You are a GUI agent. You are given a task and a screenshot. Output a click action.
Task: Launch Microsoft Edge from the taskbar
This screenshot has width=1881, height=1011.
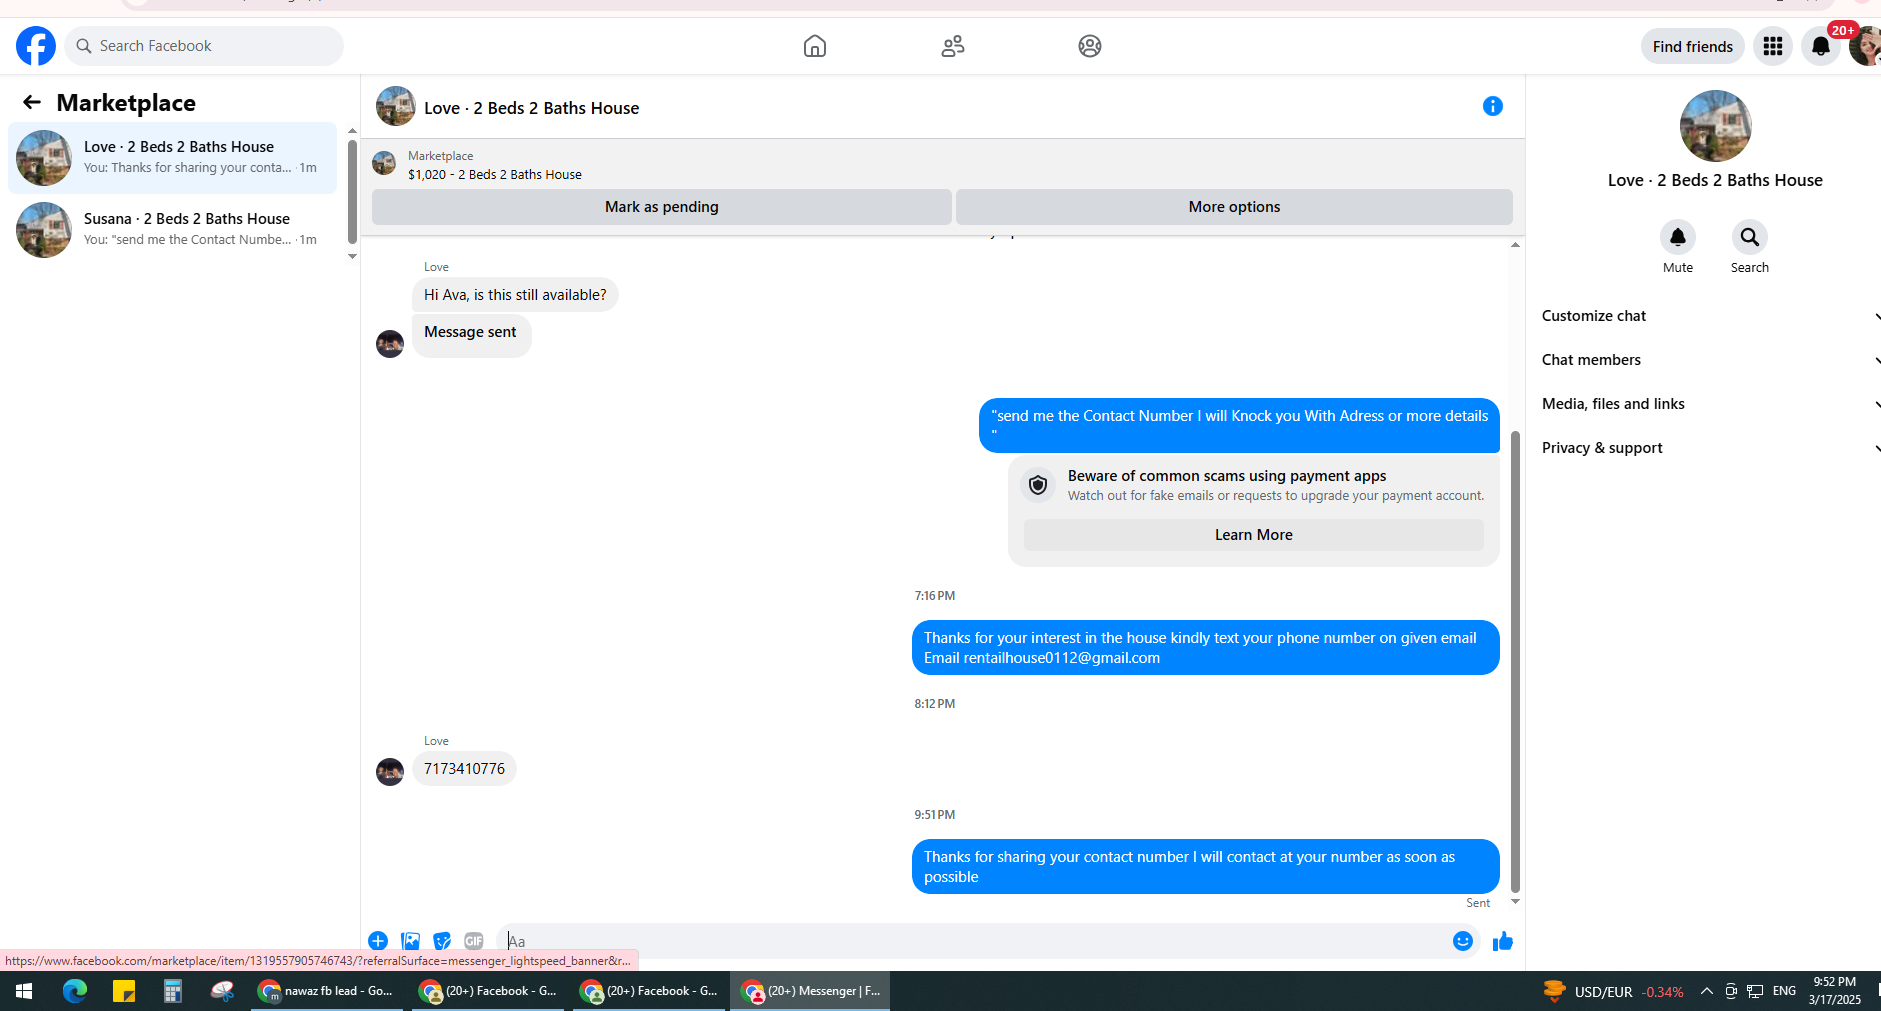point(75,991)
